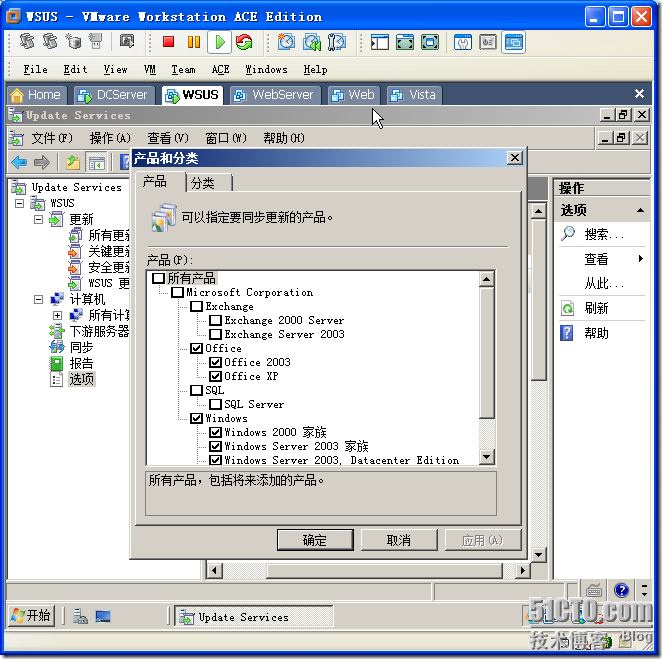The image size is (662, 659).
Task: Click the Full Screen mode icon
Action: (430, 42)
